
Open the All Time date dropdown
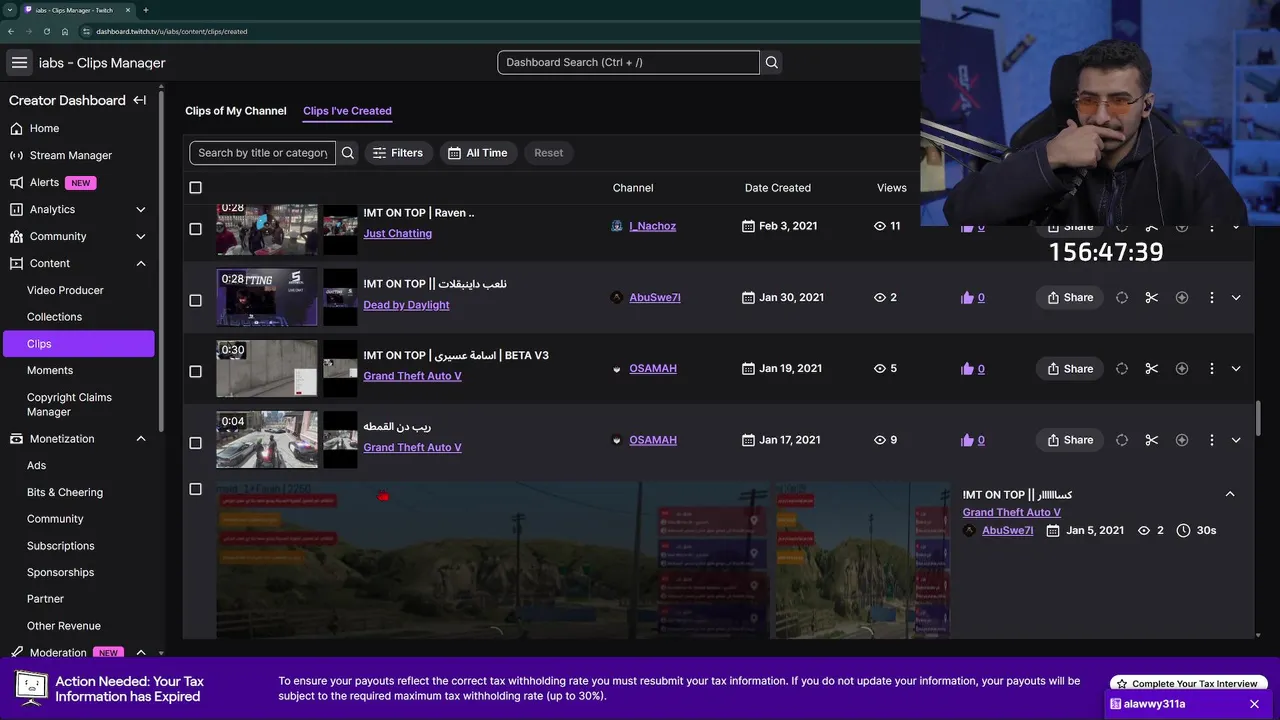coord(478,153)
